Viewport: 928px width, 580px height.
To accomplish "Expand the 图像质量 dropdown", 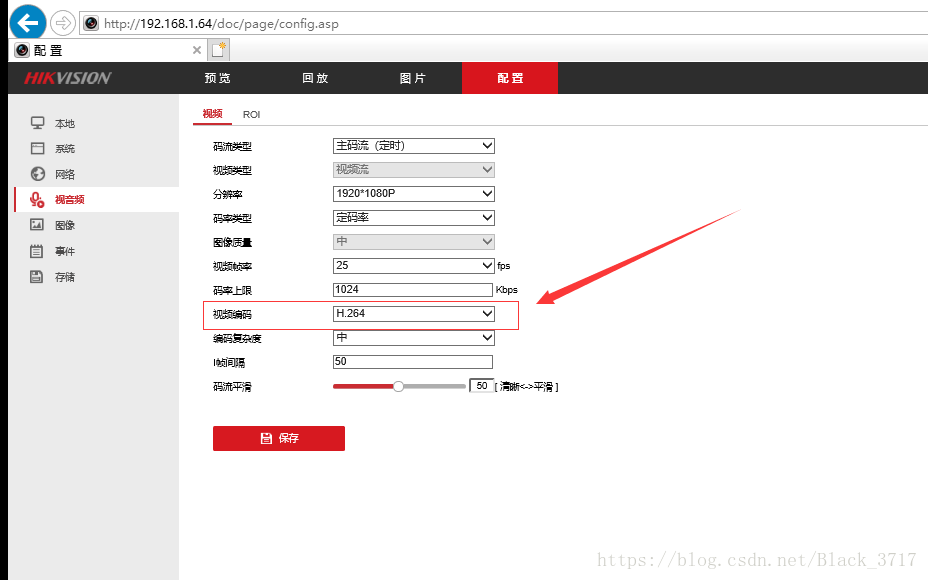I will 414,241.
